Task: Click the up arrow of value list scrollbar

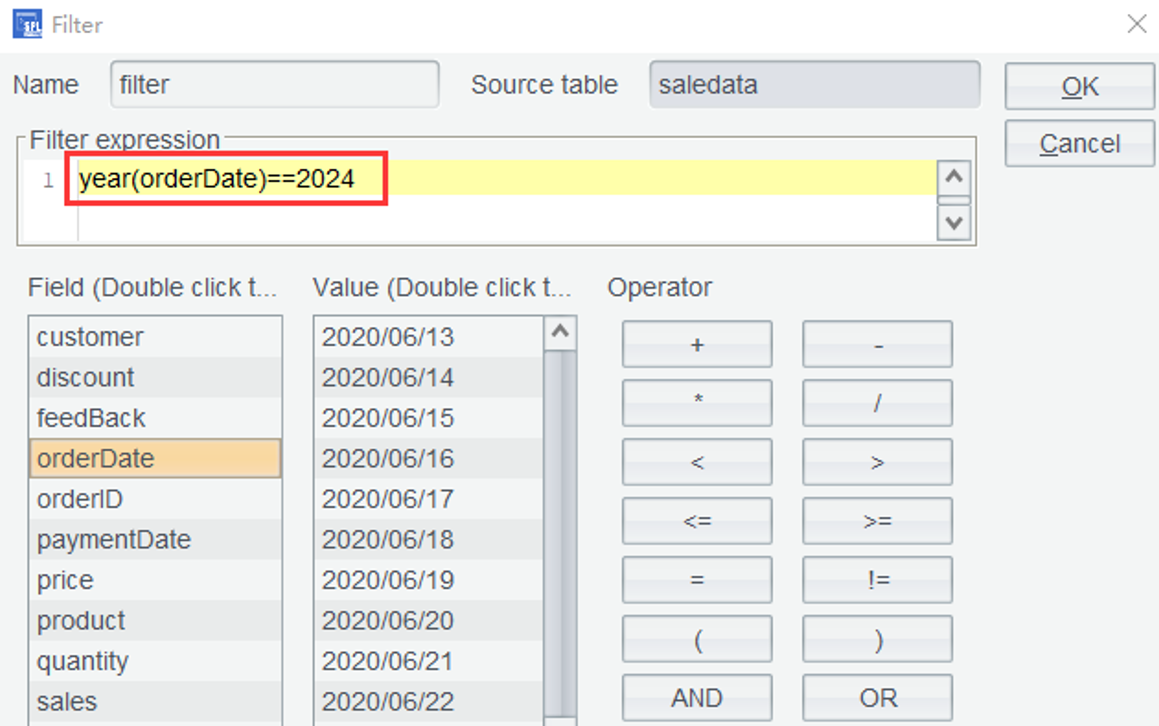Action: pyautogui.click(x=561, y=333)
